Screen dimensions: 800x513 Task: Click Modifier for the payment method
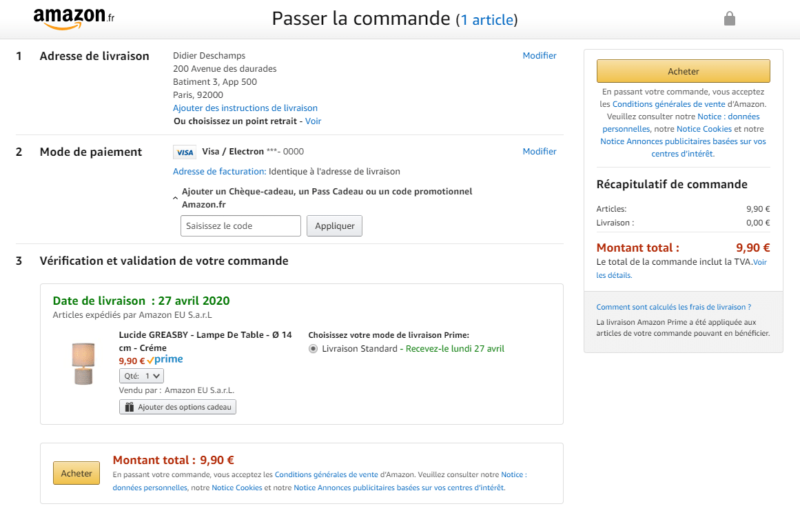(539, 152)
